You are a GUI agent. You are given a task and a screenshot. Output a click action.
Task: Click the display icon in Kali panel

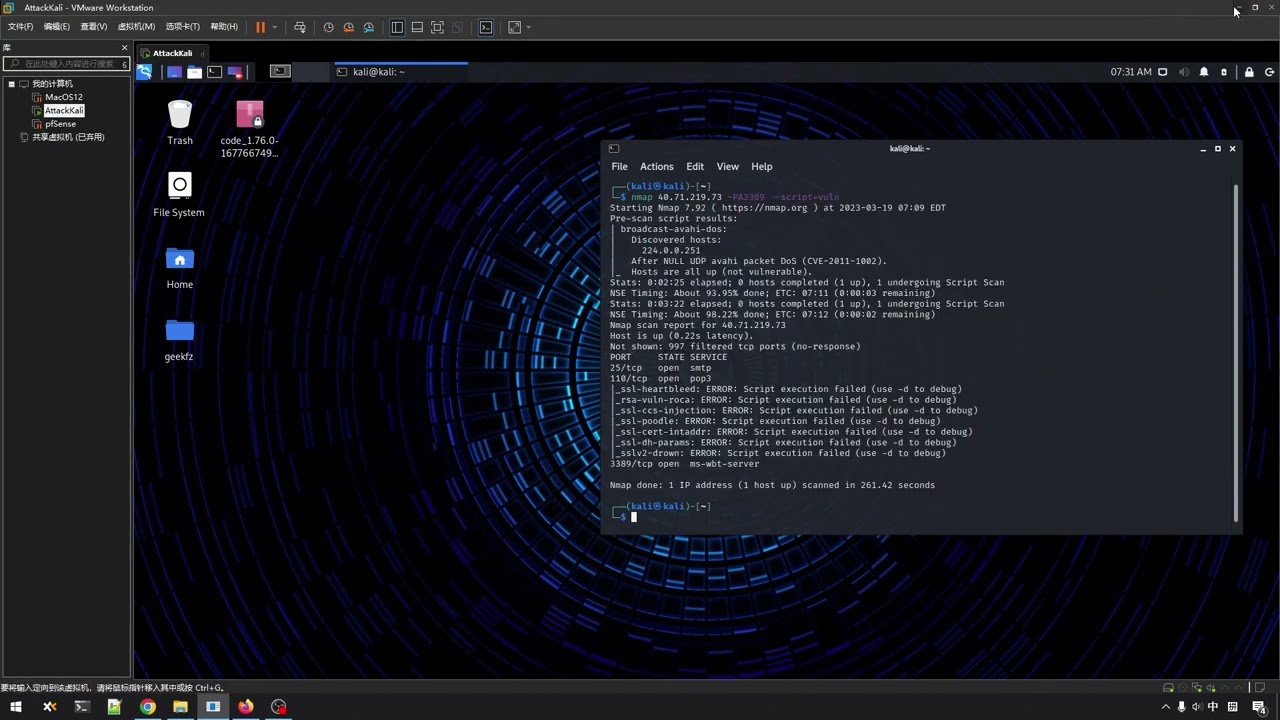click(1162, 72)
